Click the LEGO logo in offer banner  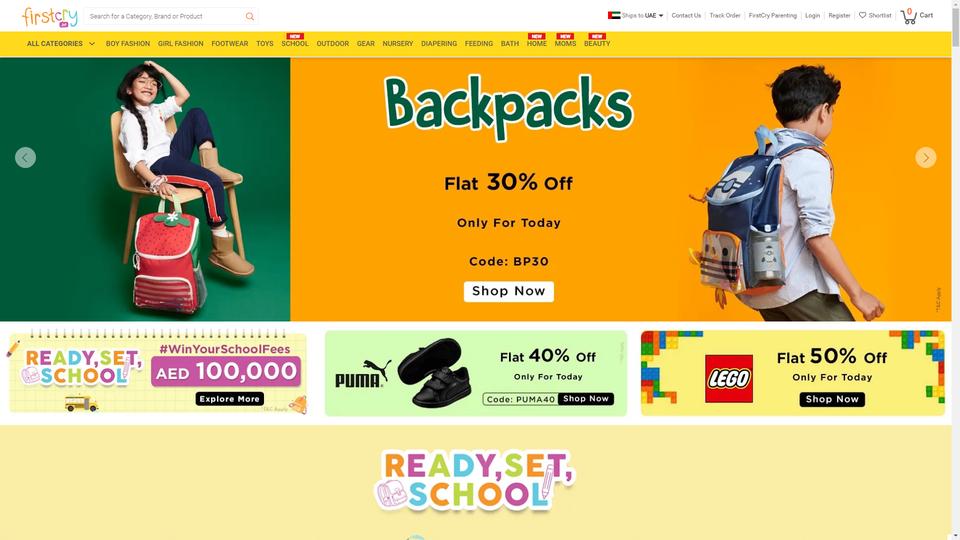729,378
